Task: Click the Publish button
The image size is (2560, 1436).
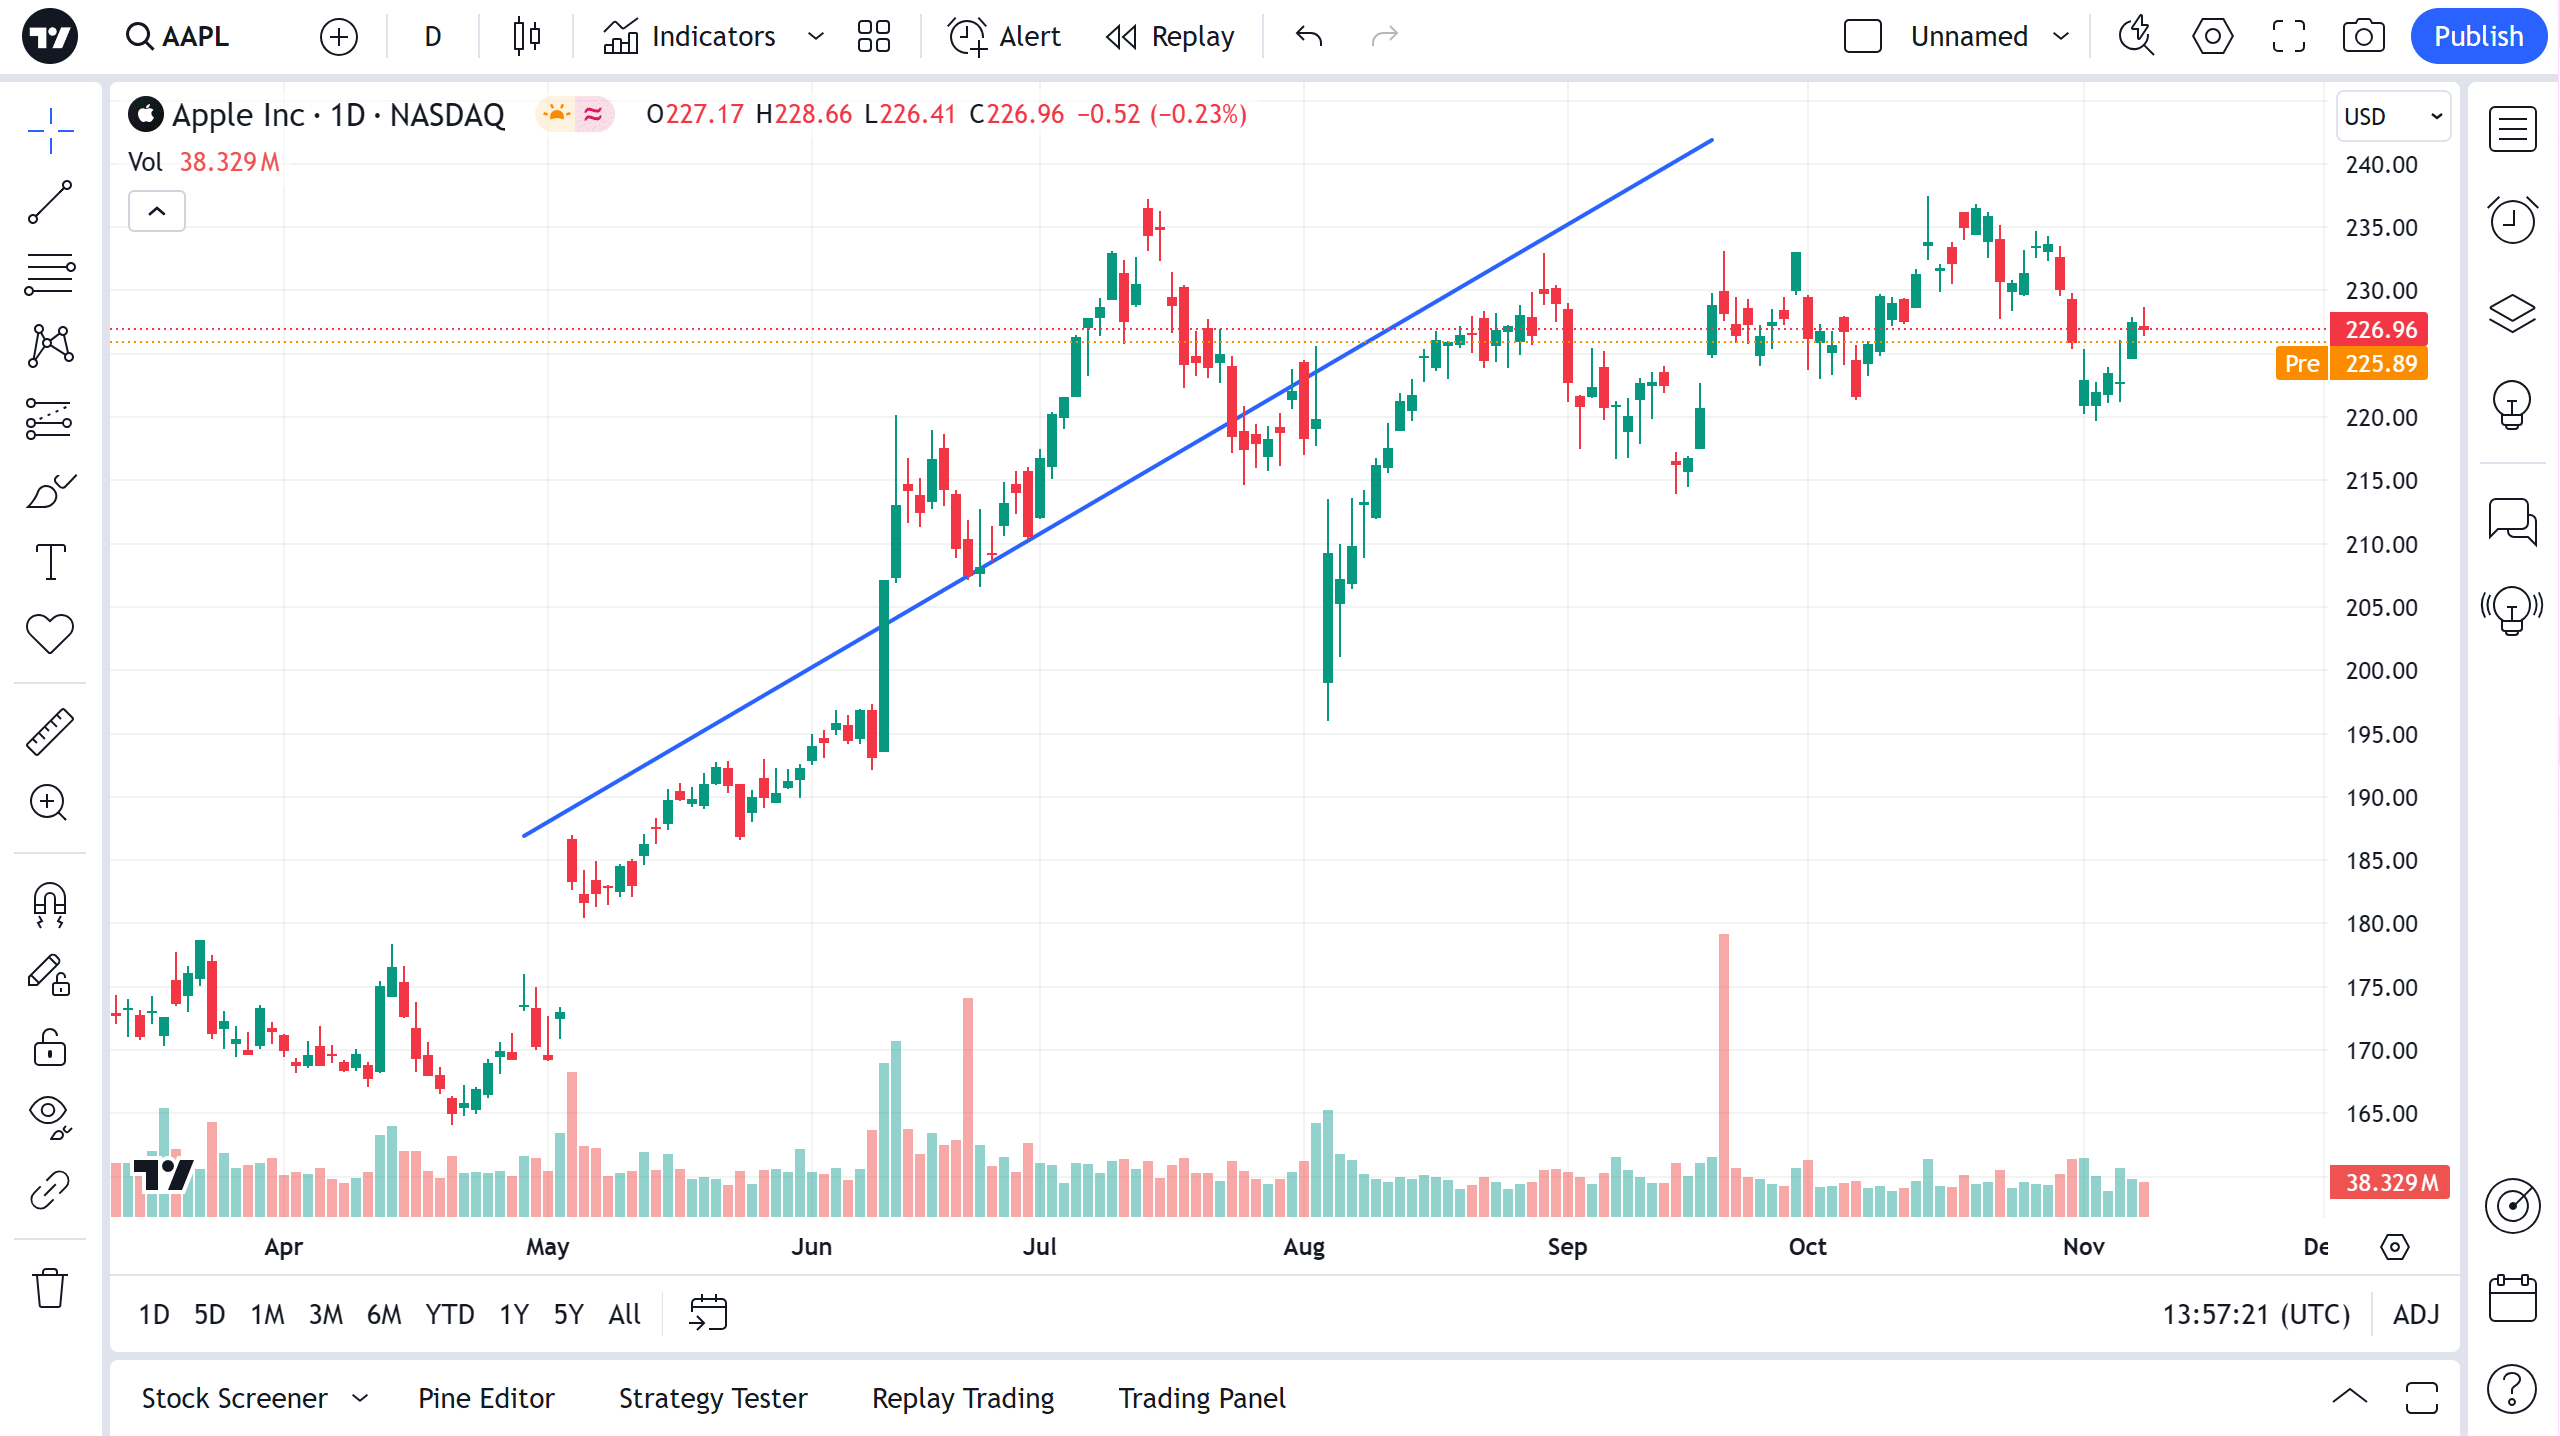Action: click(x=2478, y=36)
